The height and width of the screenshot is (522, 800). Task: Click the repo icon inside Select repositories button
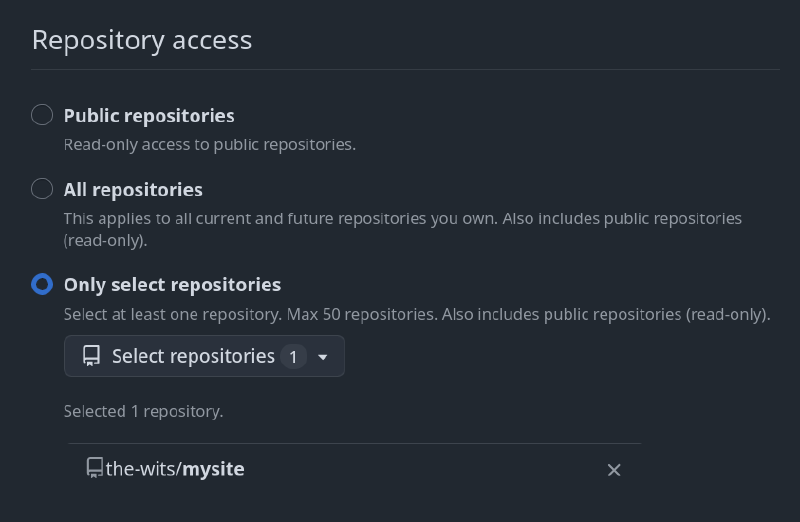[92, 356]
